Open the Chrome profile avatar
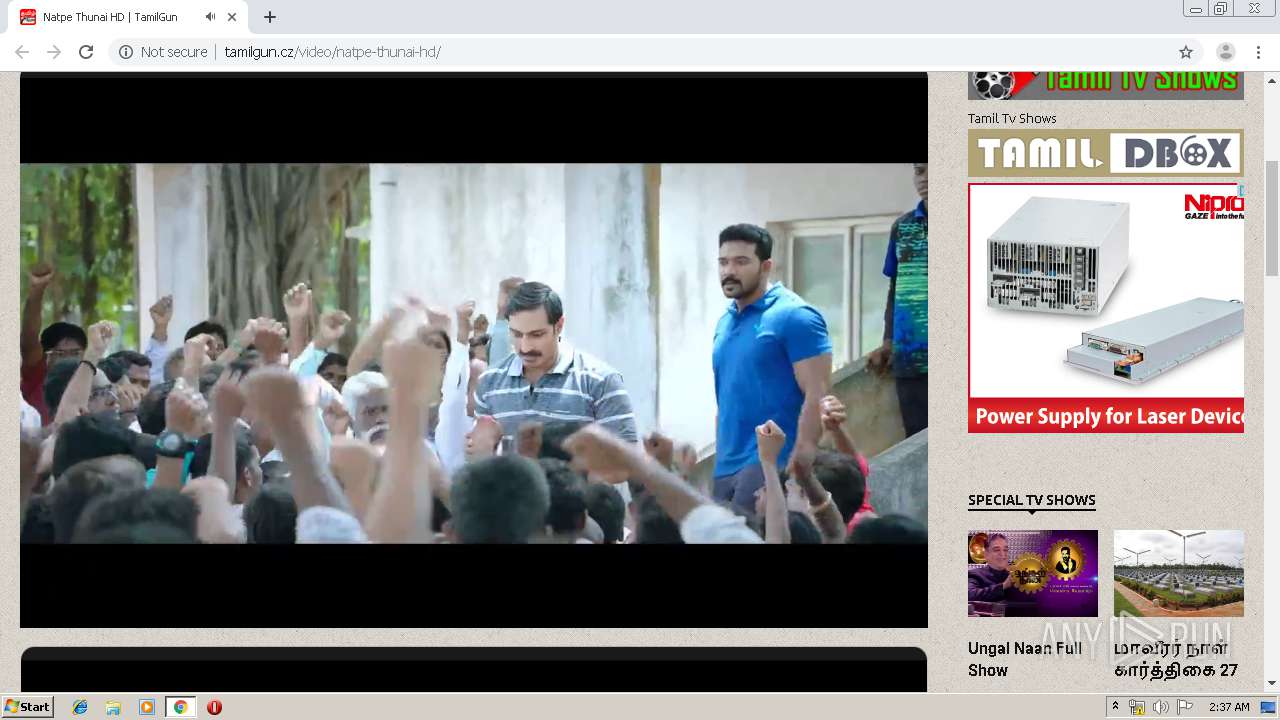 [1225, 52]
